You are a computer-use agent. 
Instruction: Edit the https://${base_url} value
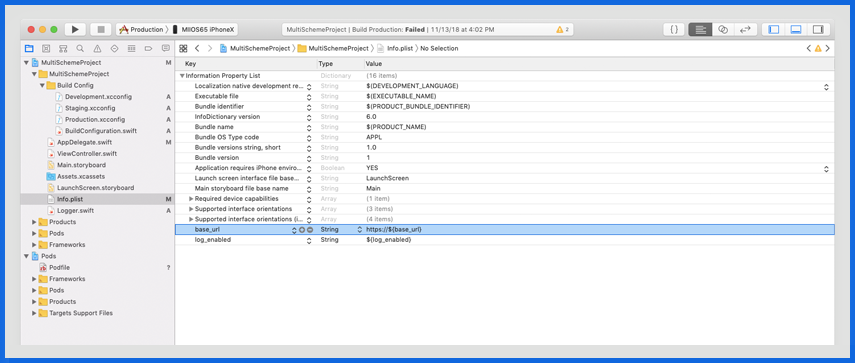pos(394,230)
